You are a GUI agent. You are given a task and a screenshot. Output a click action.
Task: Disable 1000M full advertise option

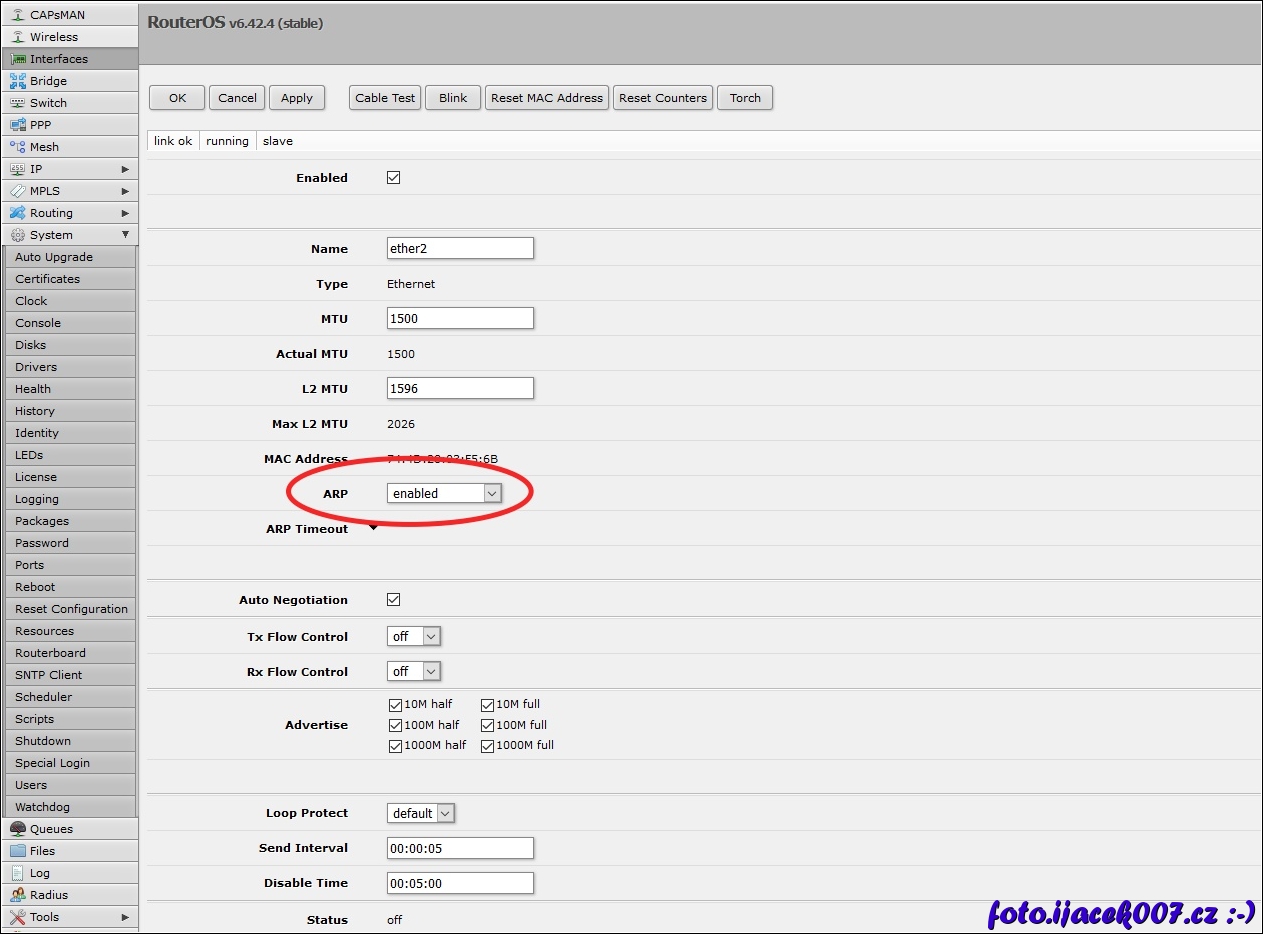point(488,746)
